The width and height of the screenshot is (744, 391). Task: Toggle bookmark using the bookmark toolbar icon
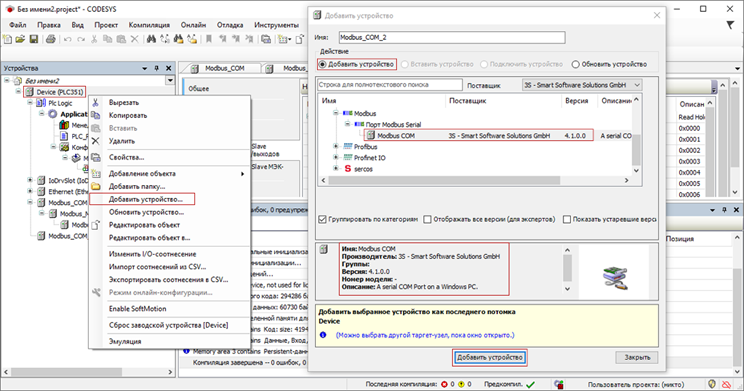pyautogui.click(x=209, y=39)
